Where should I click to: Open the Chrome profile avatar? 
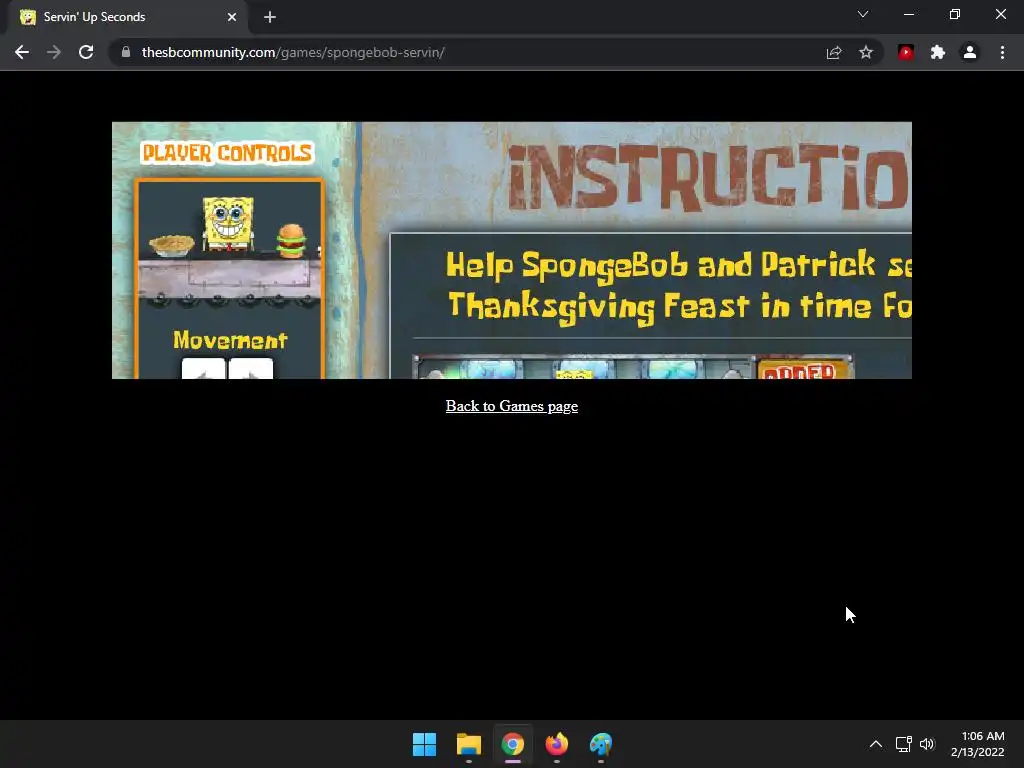tap(970, 52)
